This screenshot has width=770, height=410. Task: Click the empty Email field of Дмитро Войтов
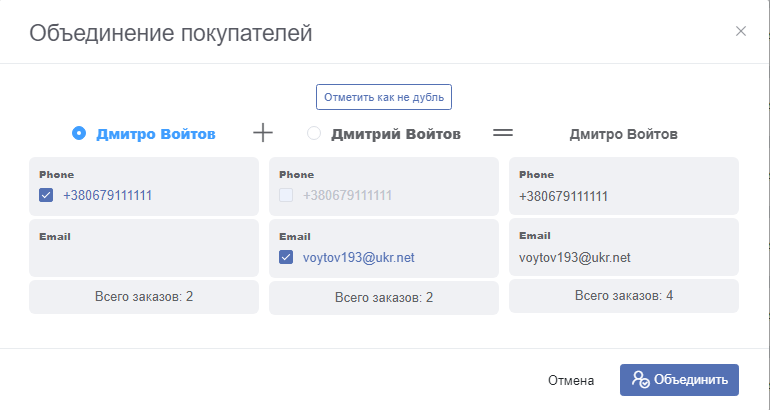pyautogui.click(x=144, y=247)
